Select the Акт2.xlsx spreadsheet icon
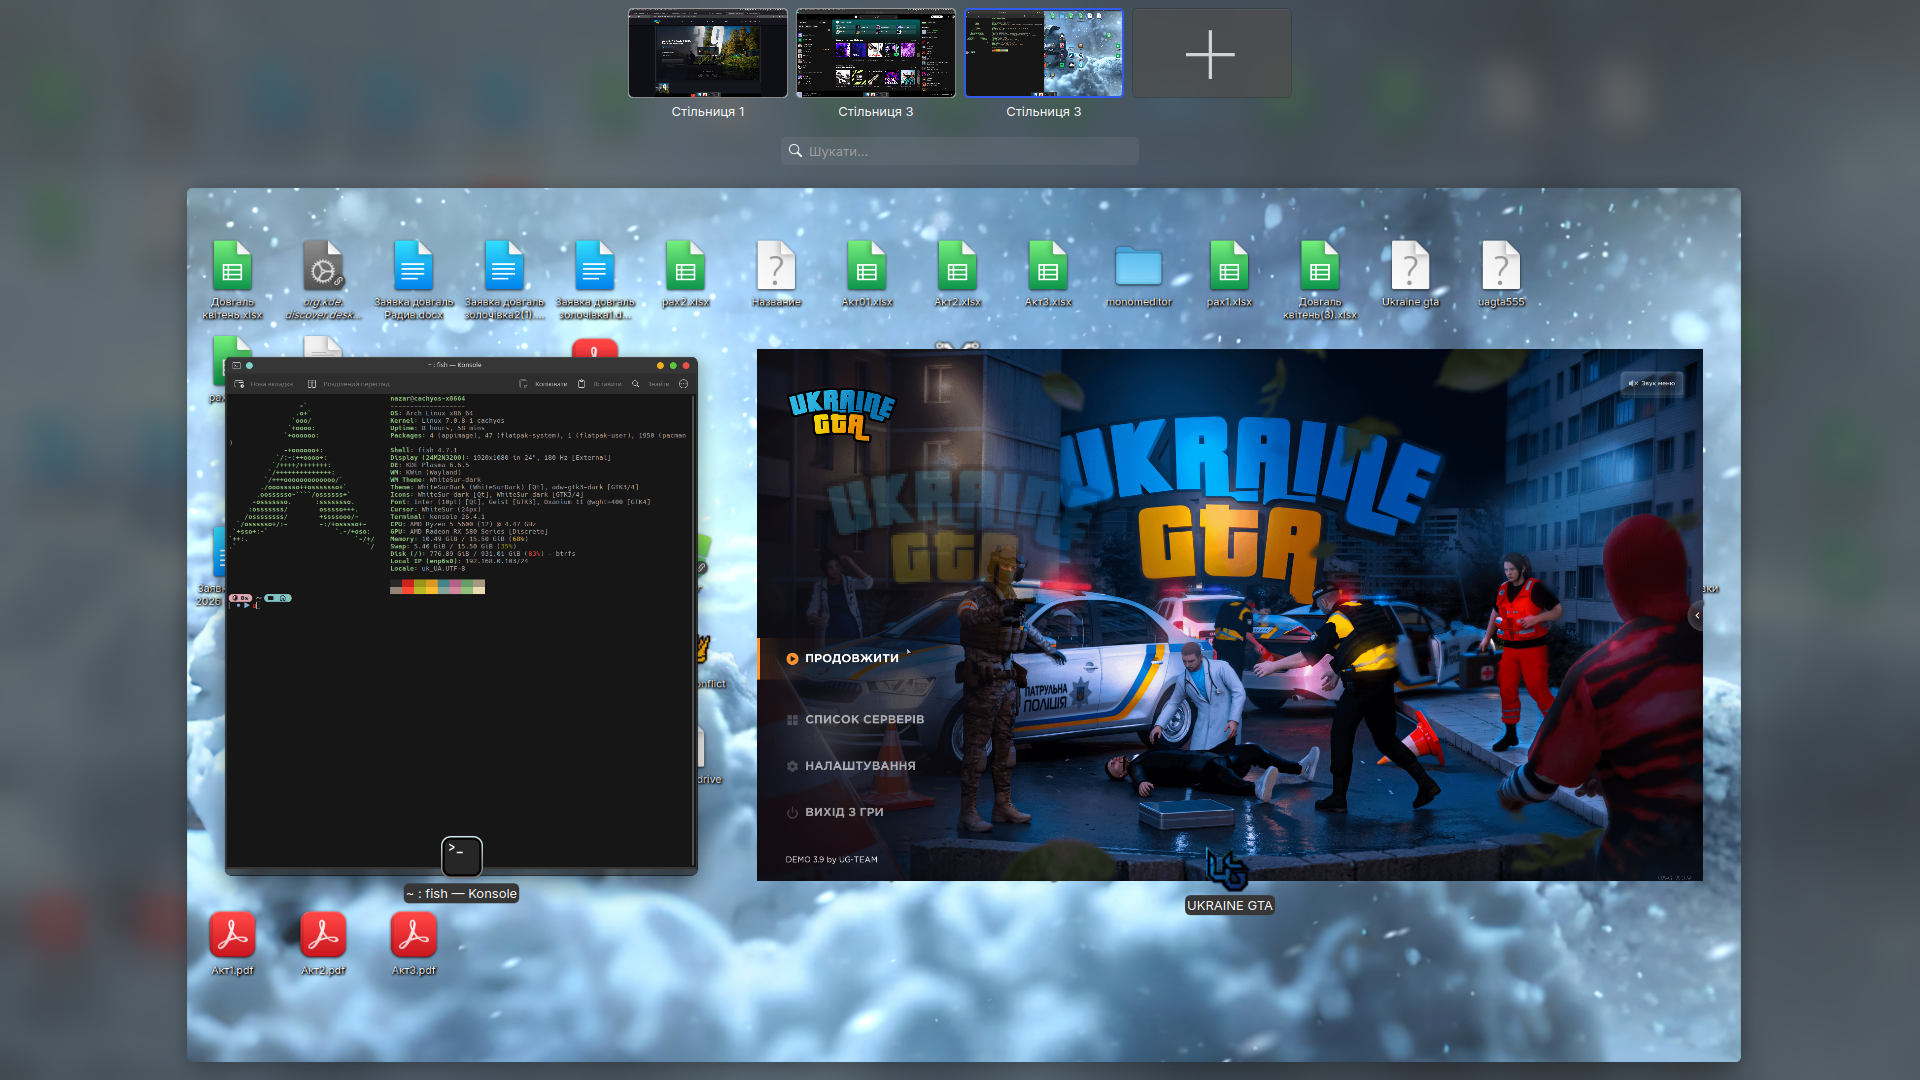Screen dimensions: 1920x1080 click(x=957, y=267)
